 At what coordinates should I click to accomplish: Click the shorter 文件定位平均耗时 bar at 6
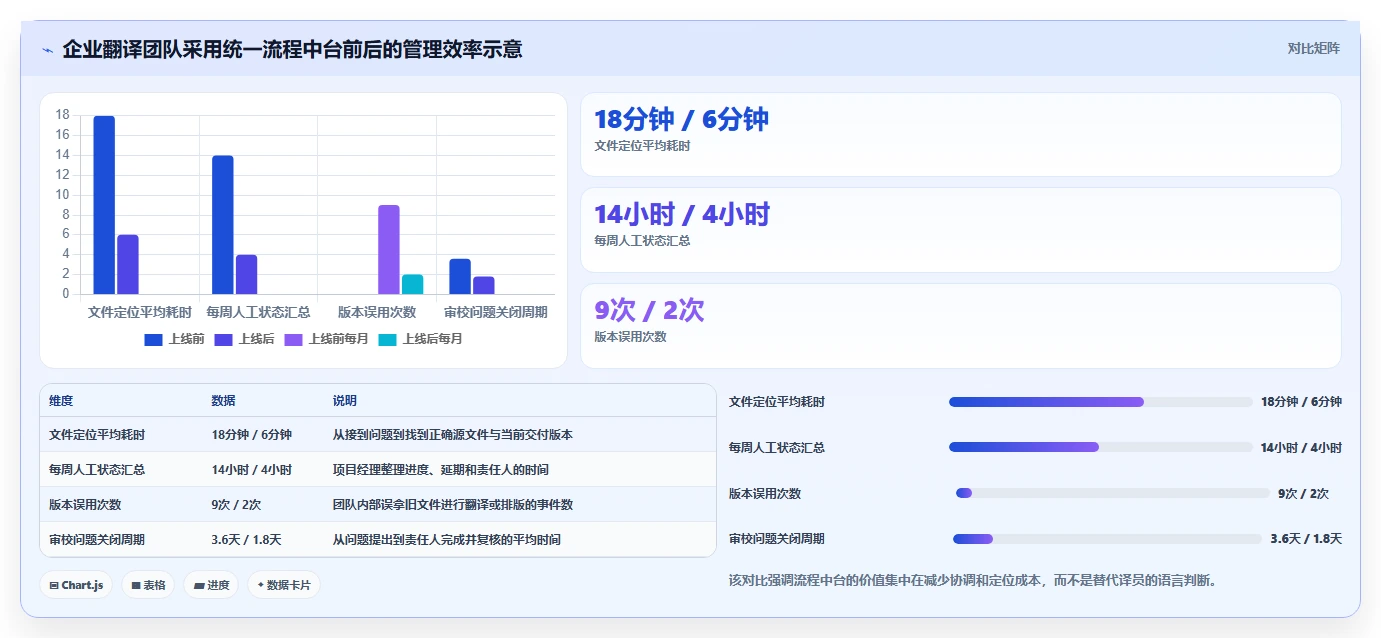click(x=128, y=265)
